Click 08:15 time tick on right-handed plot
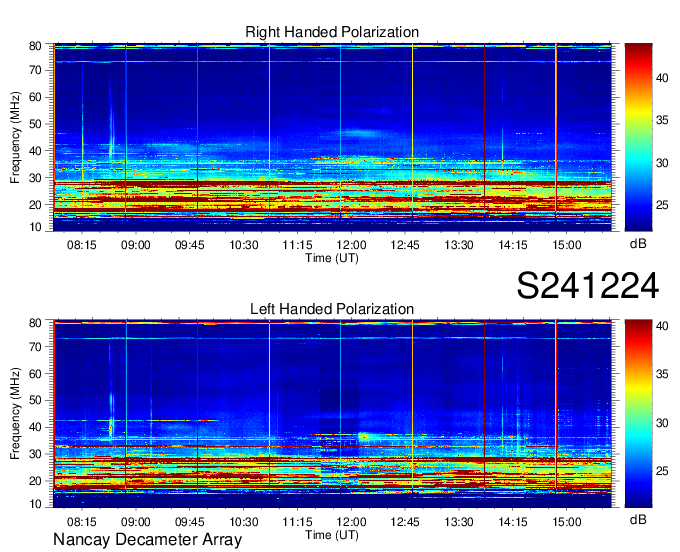This screenshot has height=552, width=680. [82, 245]
